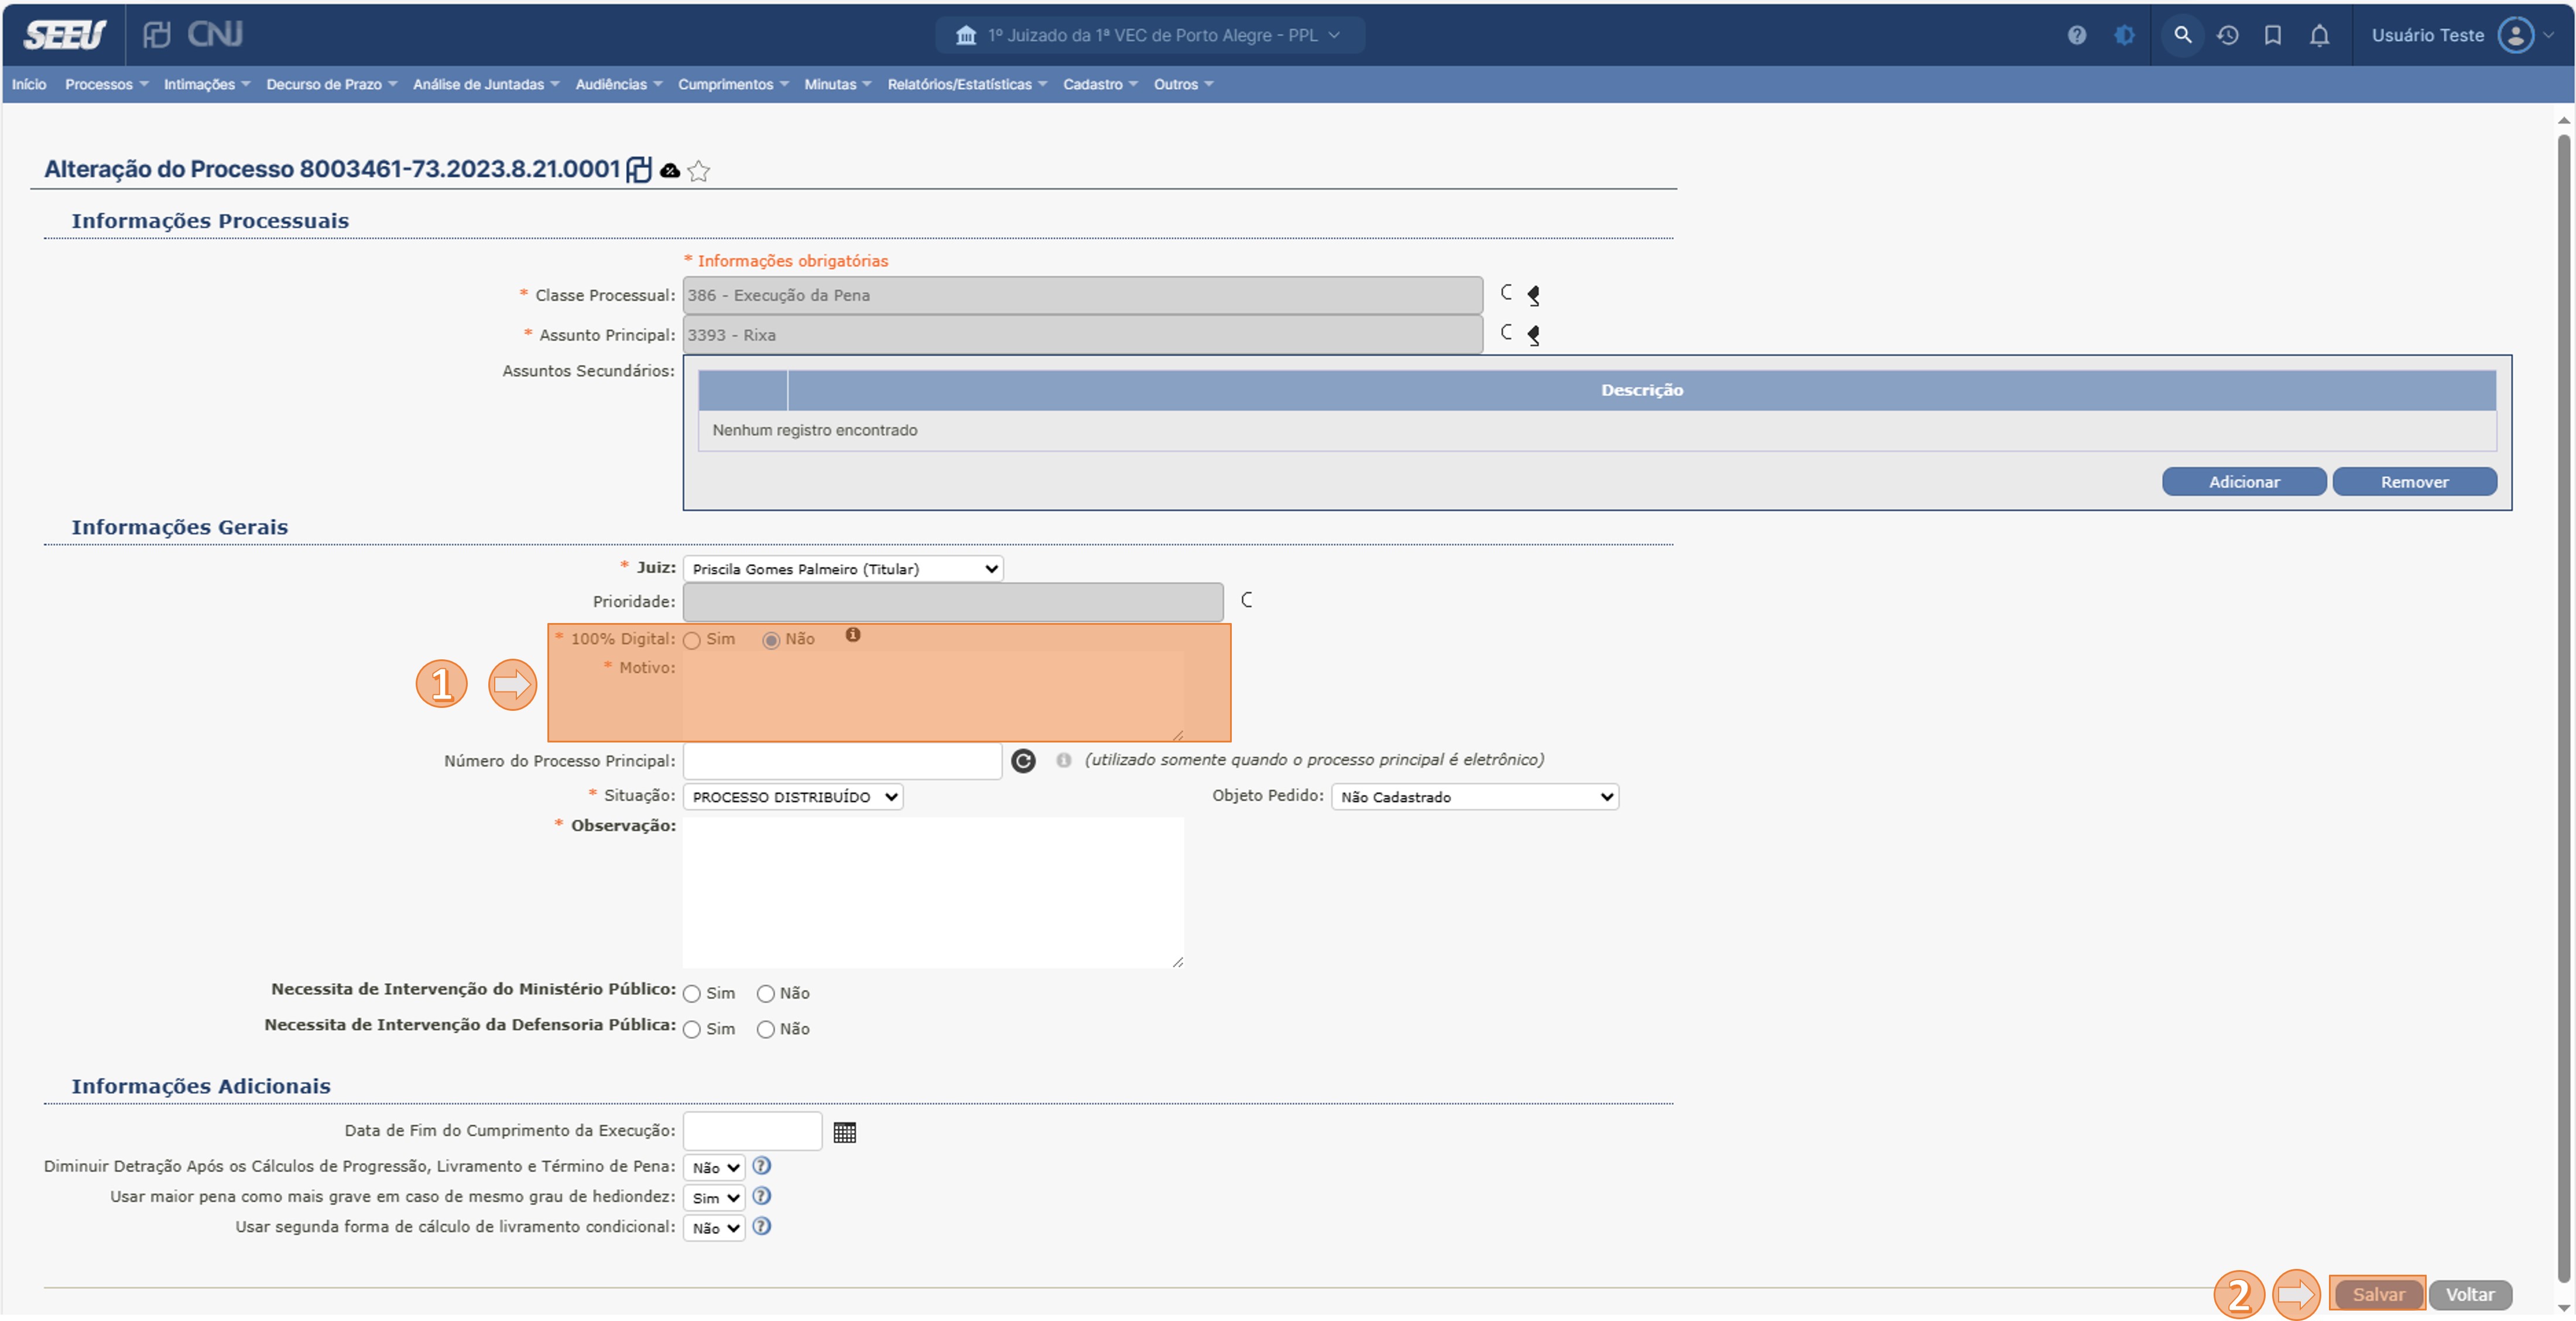Open the Cadastro menu
The width and height of the screenshot is (2576, 1321).
coord(1100,85)
